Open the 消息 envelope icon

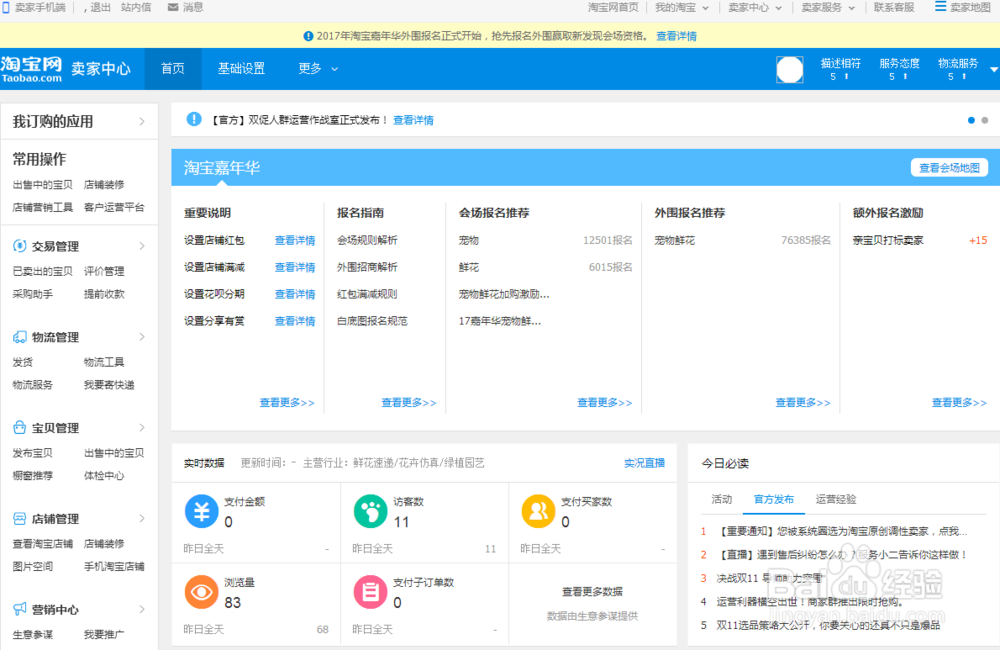coord(173,8)
